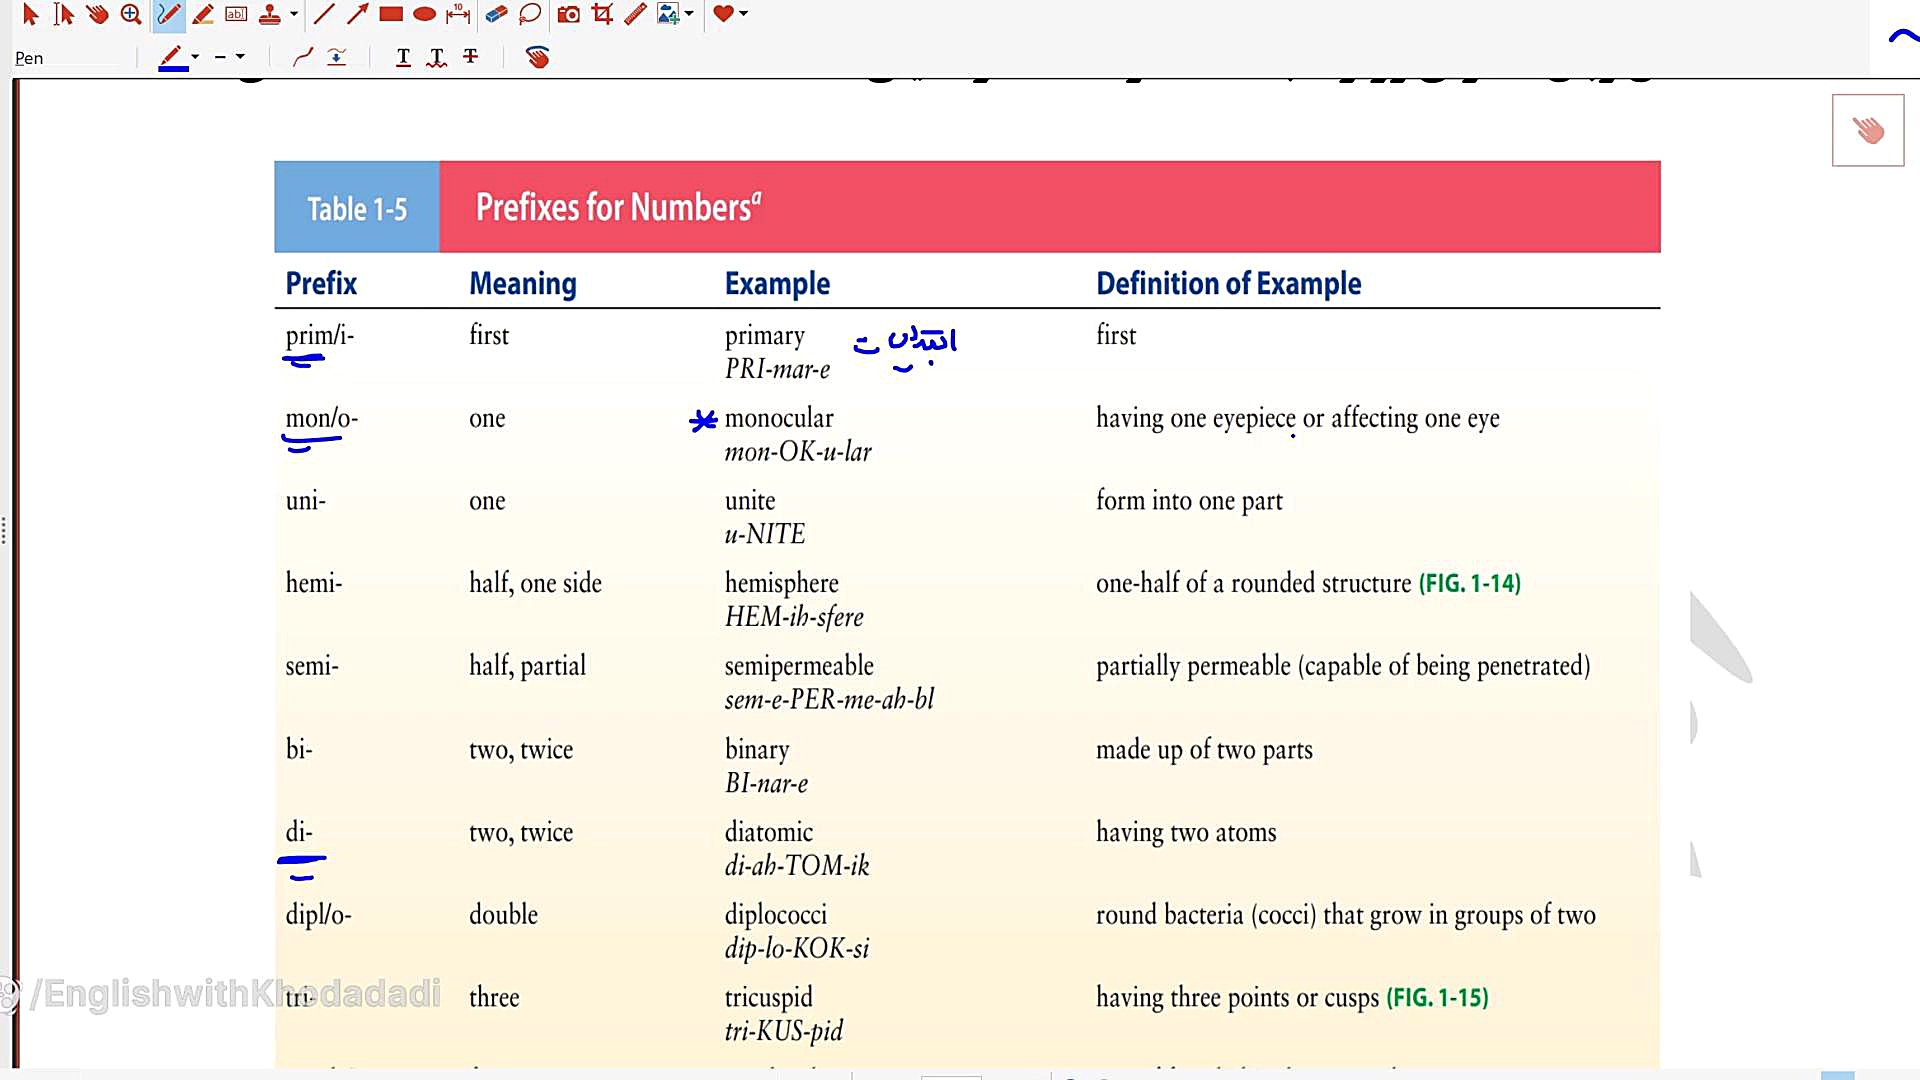Screen dimensions: 1920x1080
Task: Select the arrow selection tool
Action: click(30, 14)
